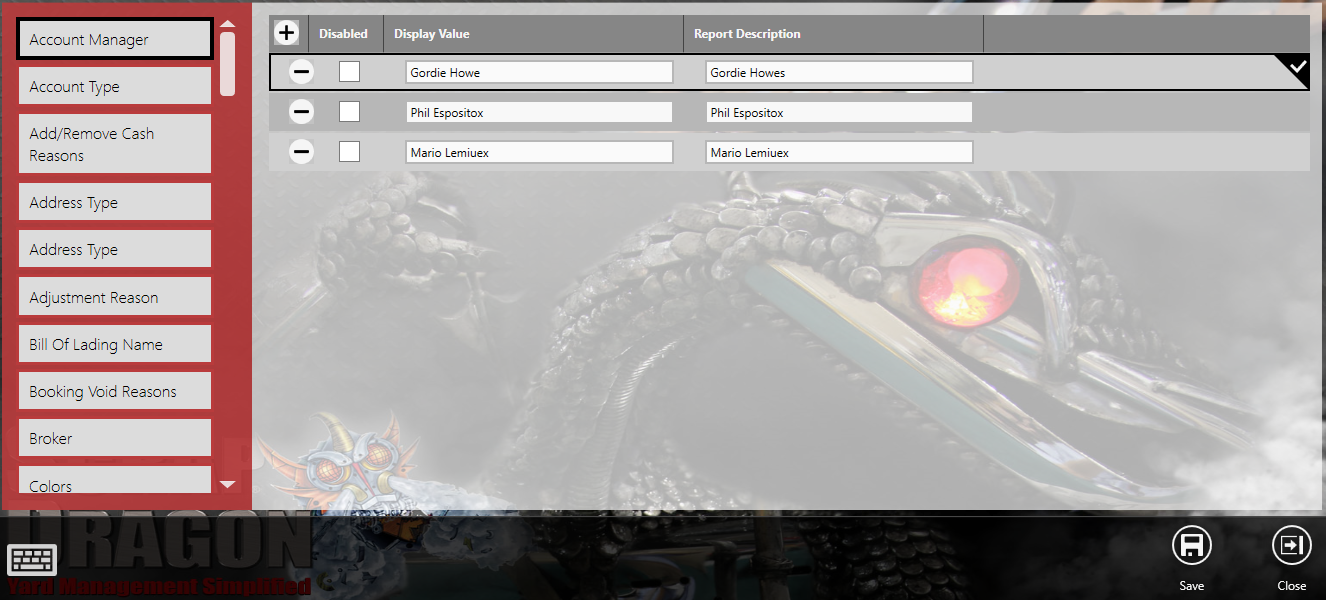
Task: Edit the Mario Lemiuex report description field
Action: point(839,152)
